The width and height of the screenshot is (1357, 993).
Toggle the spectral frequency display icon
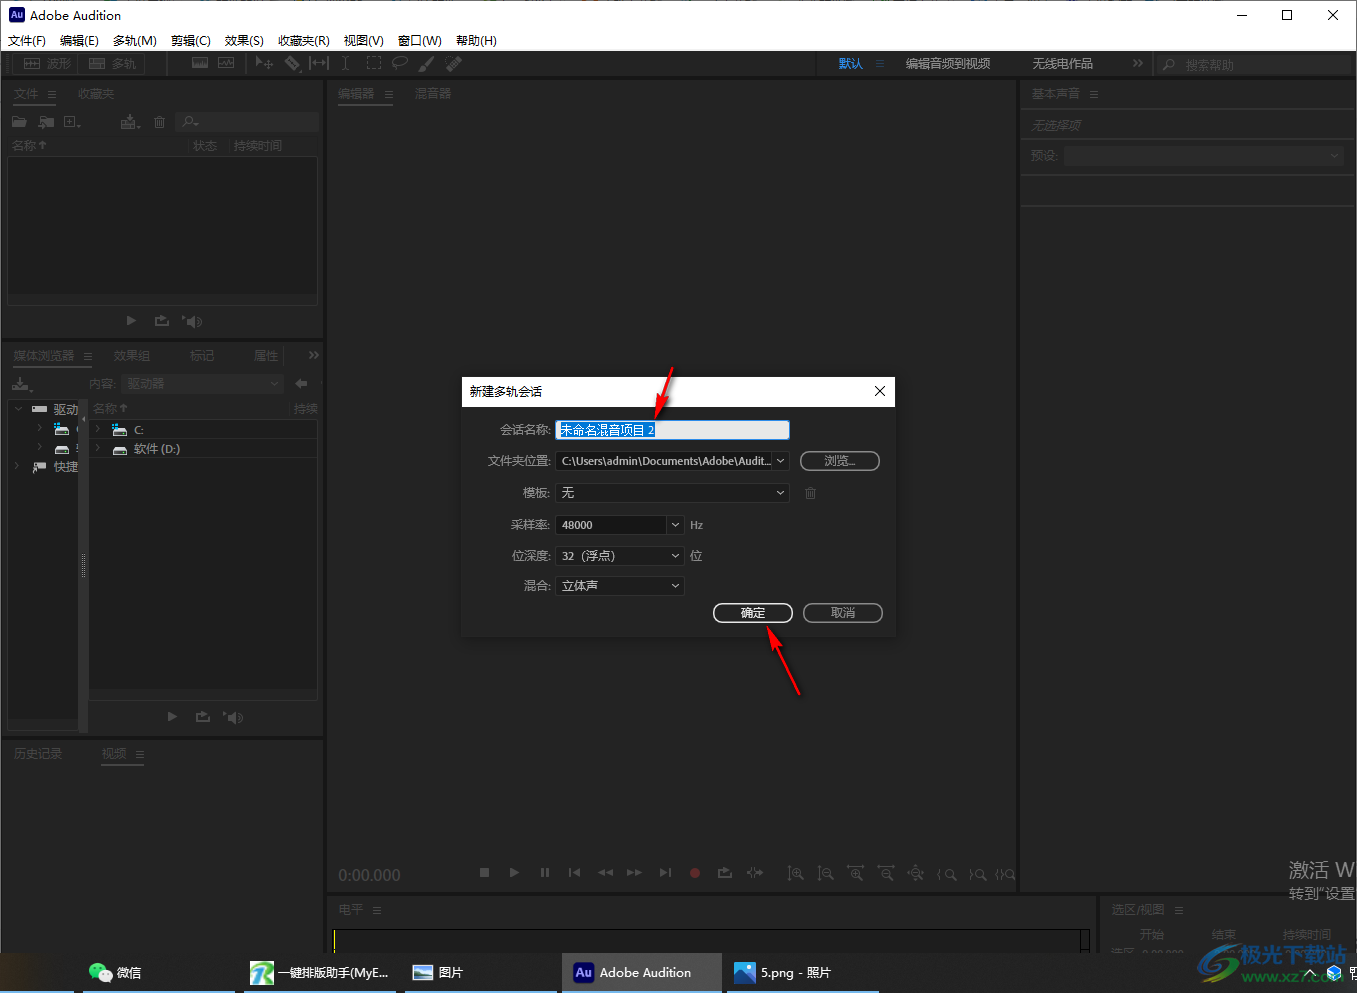[x=200, y=63]
